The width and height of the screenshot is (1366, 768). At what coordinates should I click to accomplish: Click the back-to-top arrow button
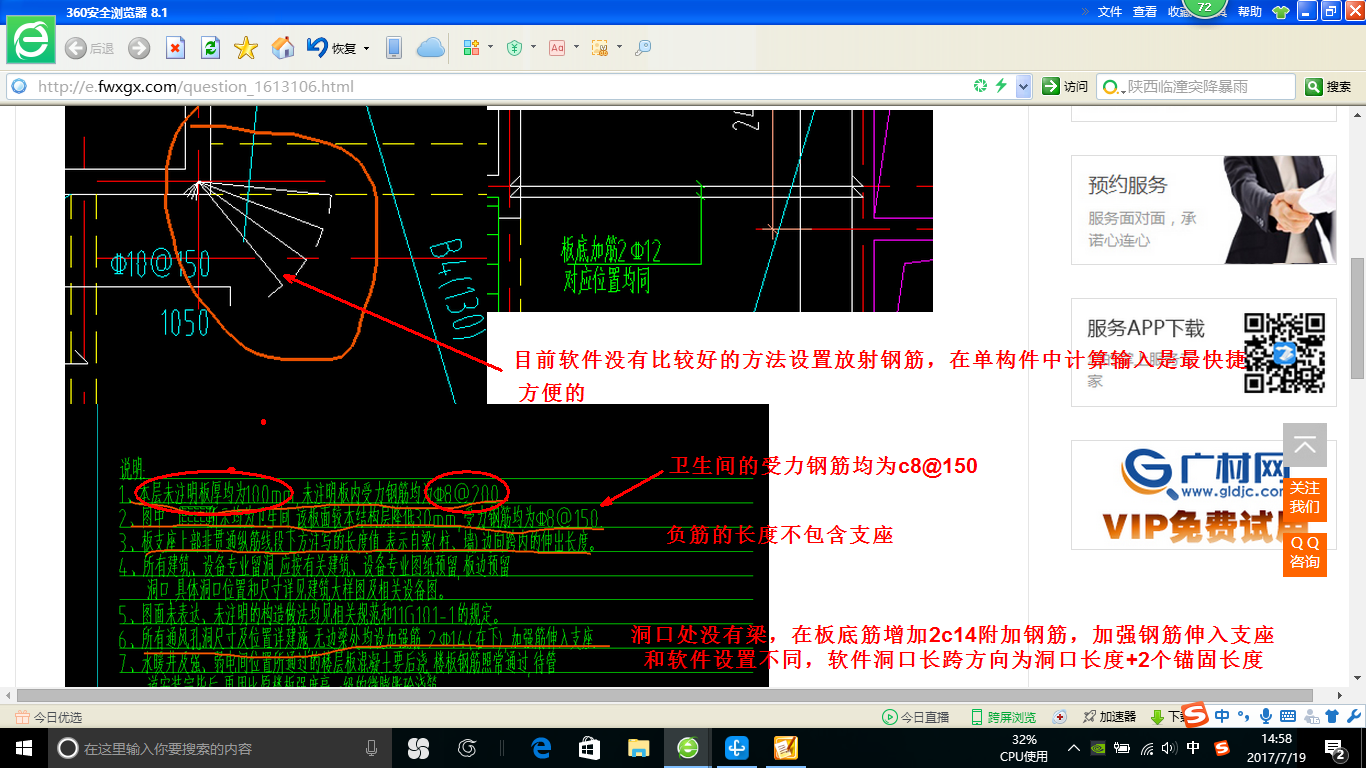(1305, 445)
